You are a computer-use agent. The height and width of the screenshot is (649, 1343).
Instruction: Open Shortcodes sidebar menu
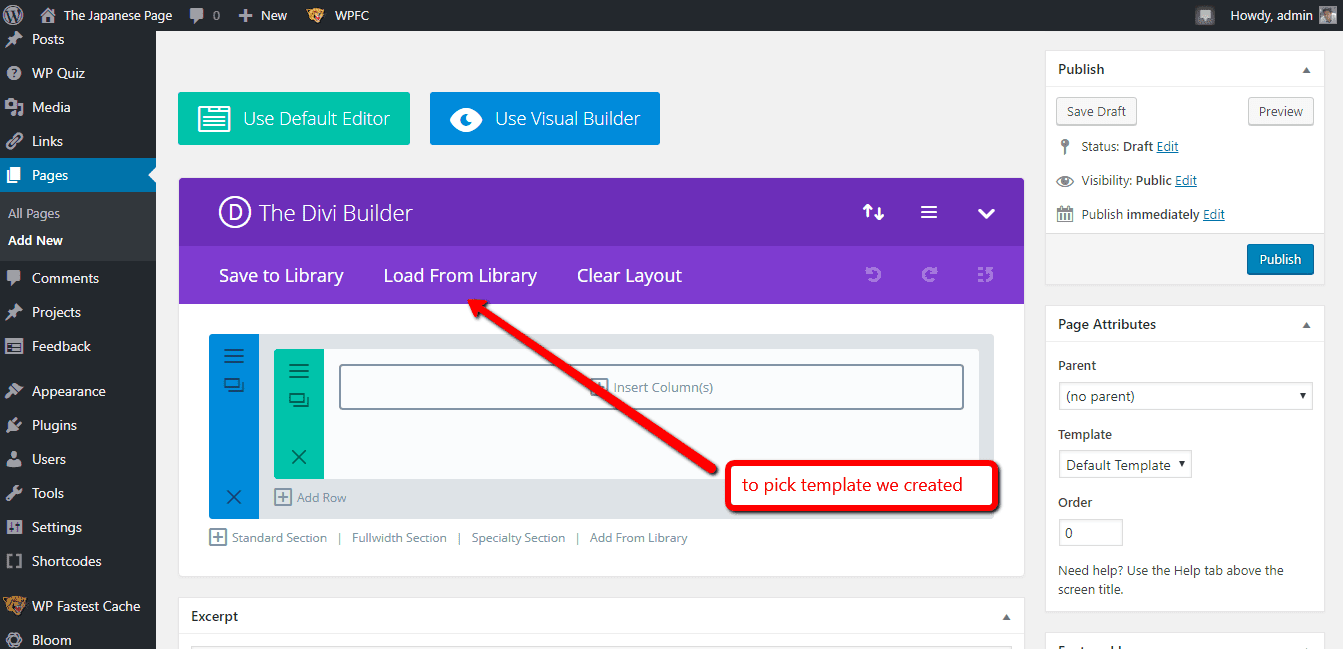[66, 561]
